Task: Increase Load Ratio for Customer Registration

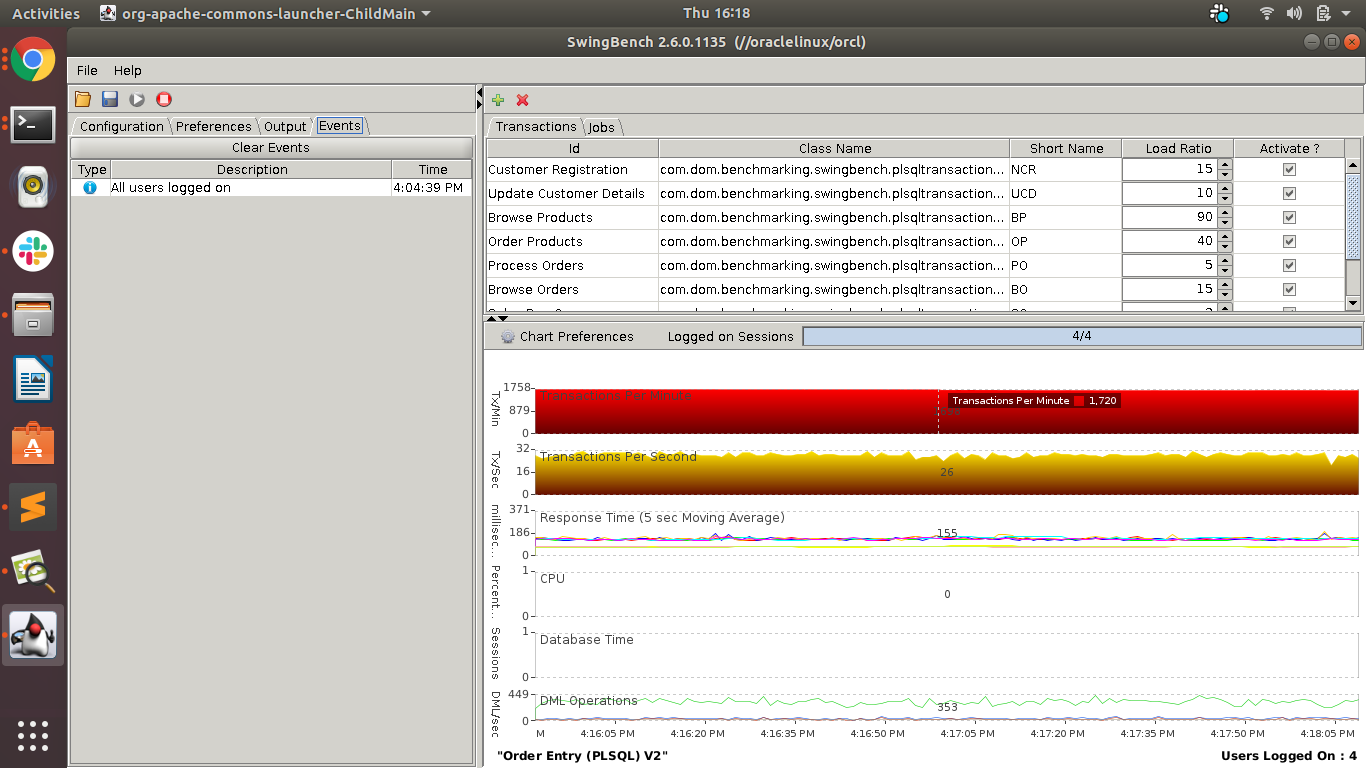Action: coord(1225,165)
